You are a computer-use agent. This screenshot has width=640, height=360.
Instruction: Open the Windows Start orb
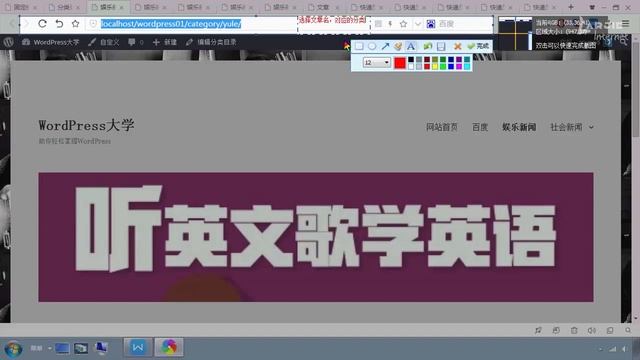point(13,349)
